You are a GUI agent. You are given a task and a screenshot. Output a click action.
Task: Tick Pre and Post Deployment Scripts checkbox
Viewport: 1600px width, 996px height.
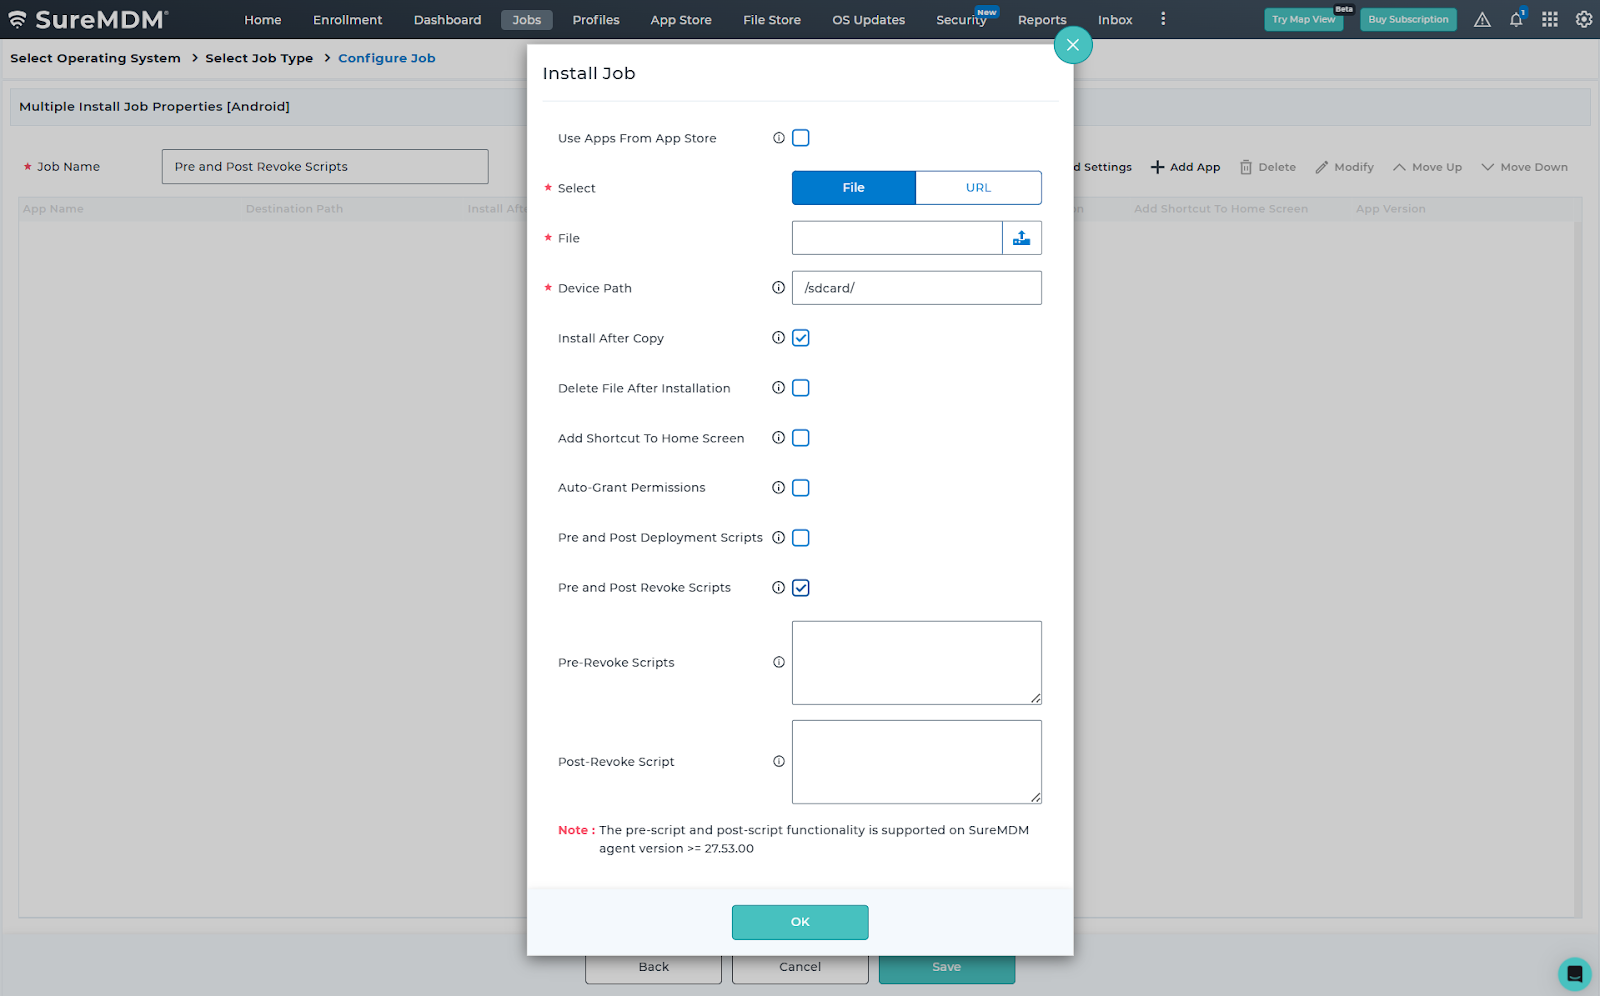coord(801,538)
